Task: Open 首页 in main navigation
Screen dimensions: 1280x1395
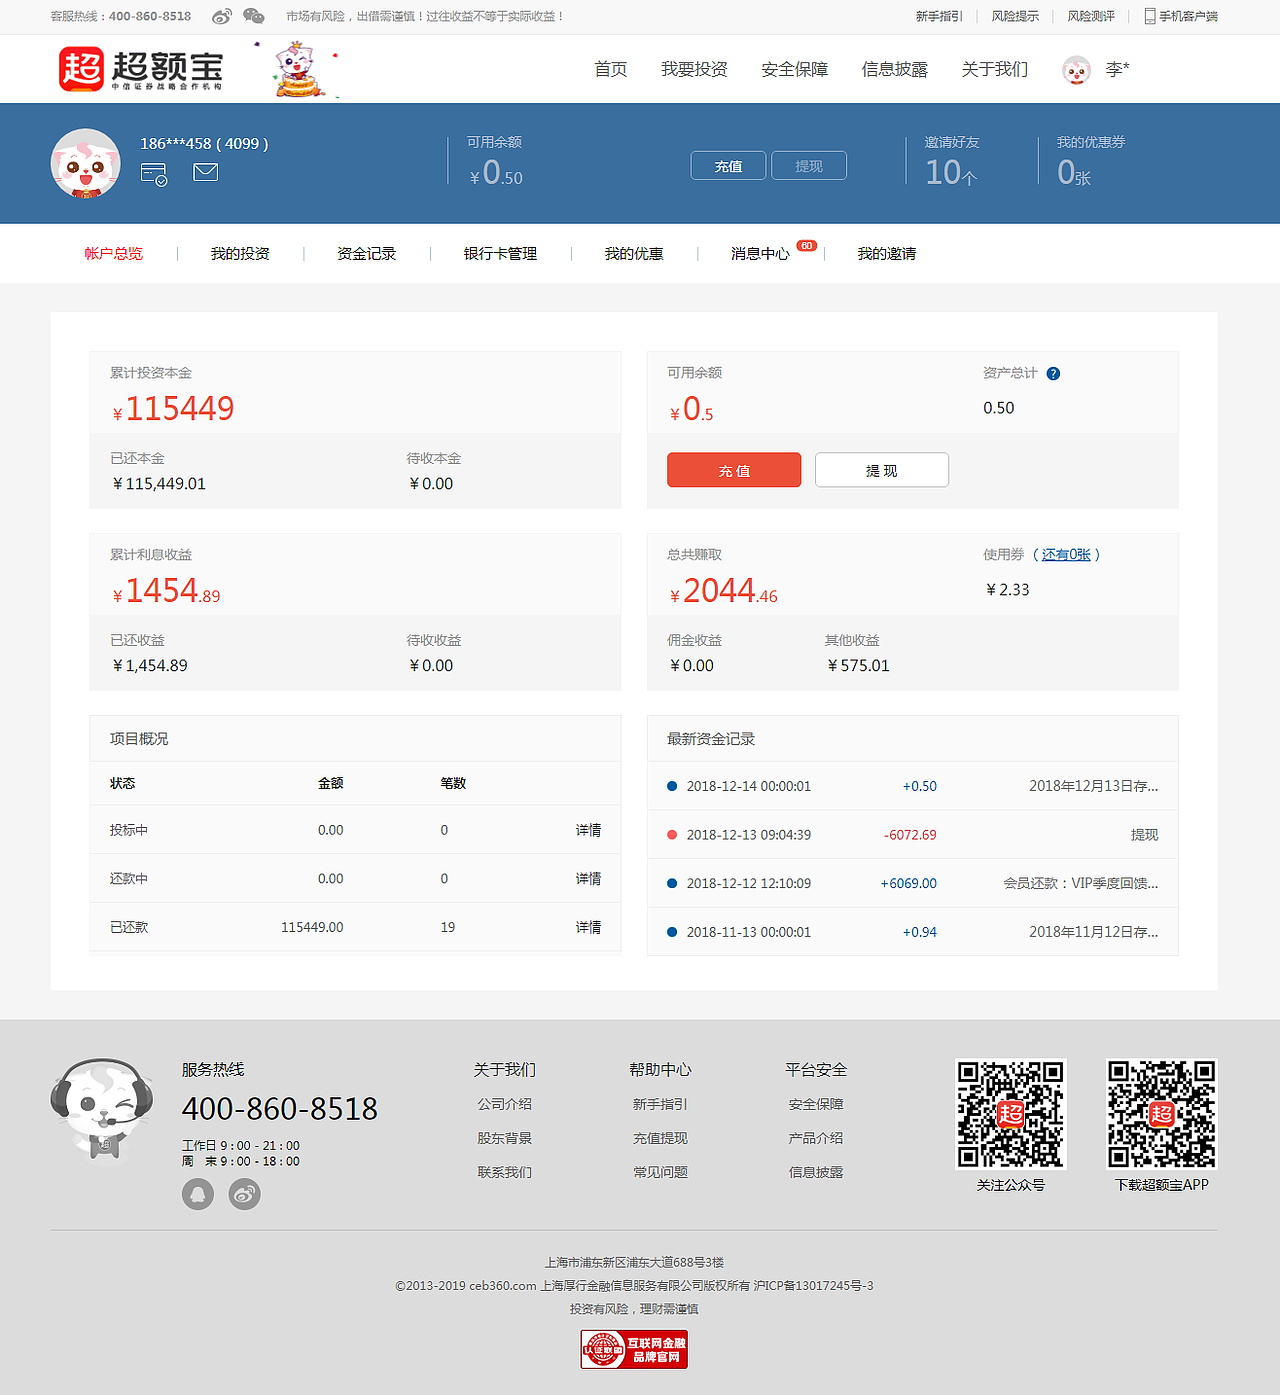Action: pos(611,69)
